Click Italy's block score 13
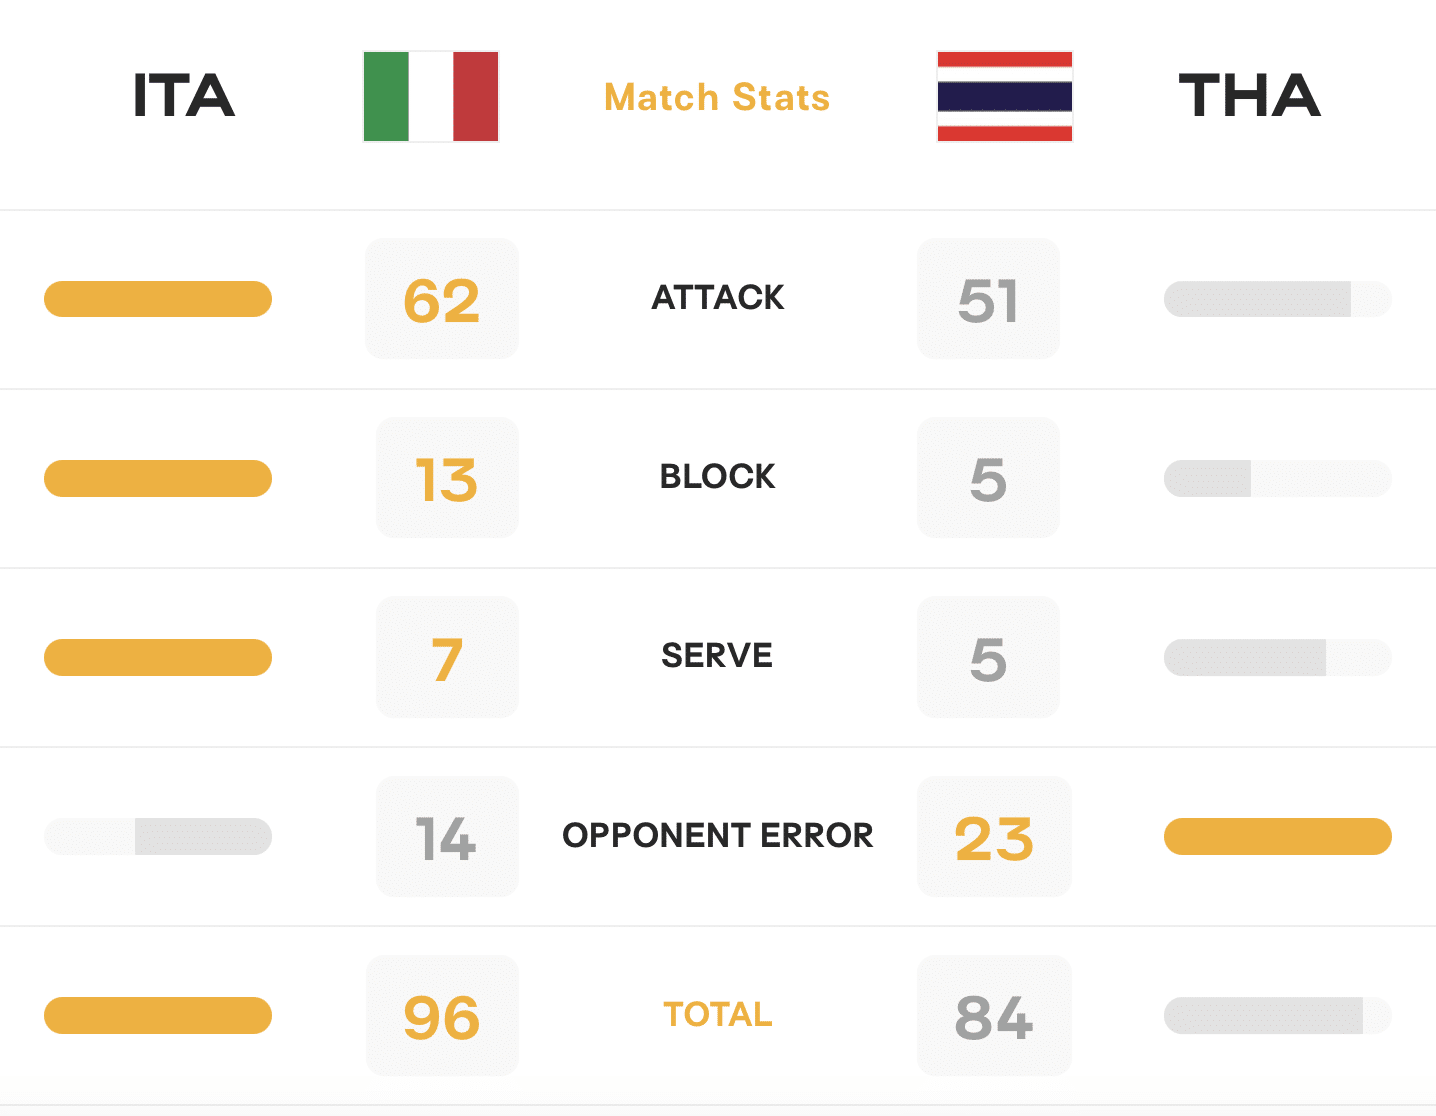 447,479
